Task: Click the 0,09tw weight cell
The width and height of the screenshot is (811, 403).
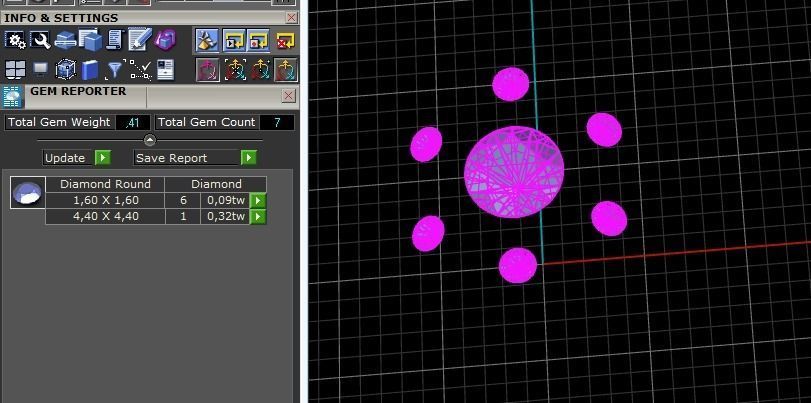Action: tap(226, 201)
